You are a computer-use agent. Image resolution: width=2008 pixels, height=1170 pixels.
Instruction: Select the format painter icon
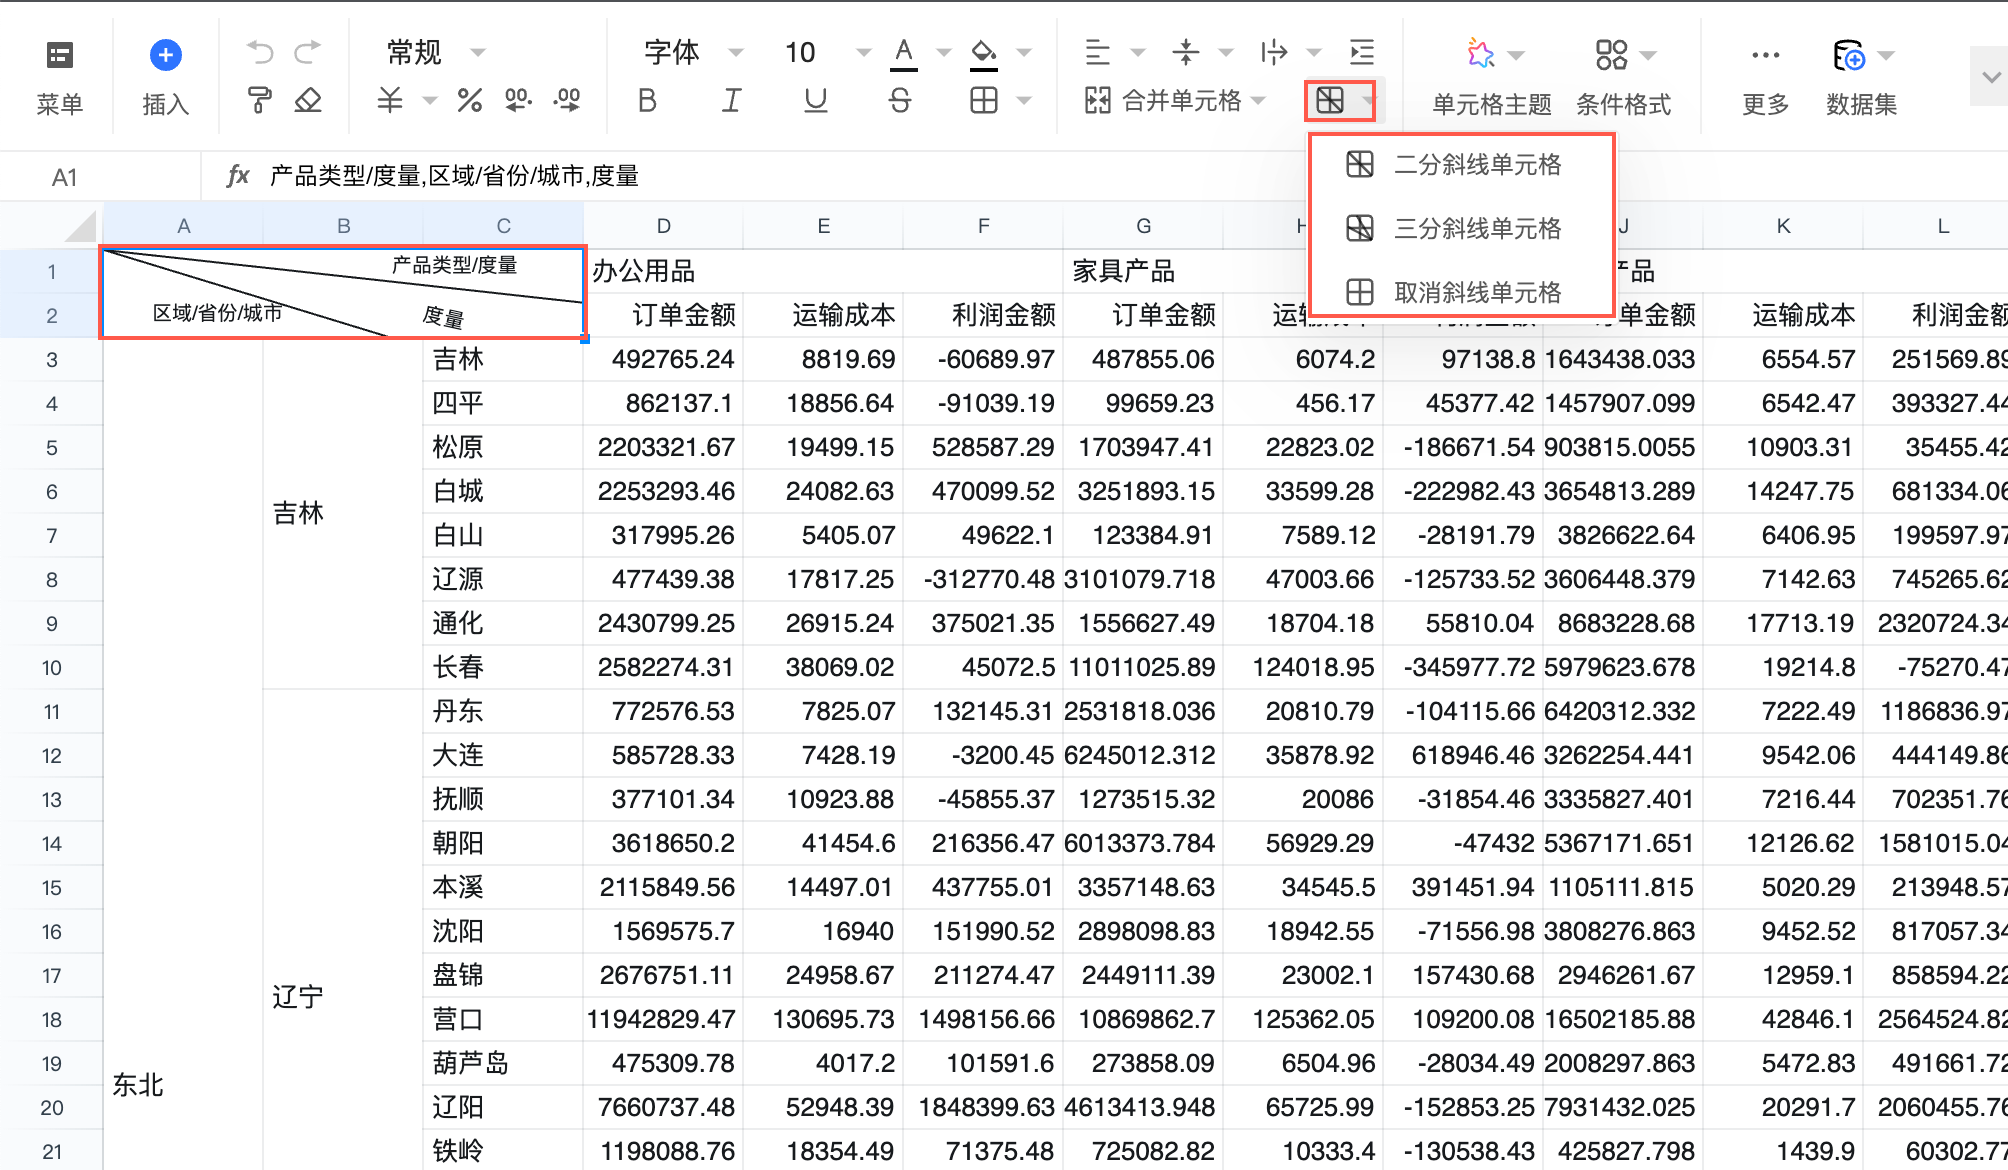coord(259,100)
